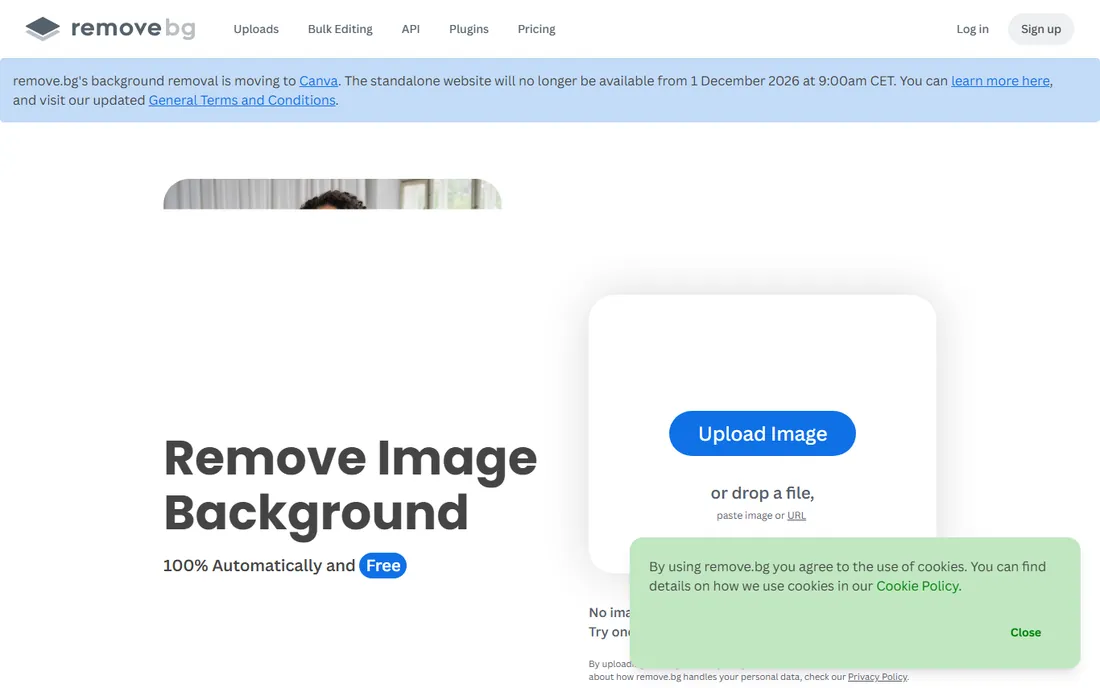Open the learn more here link
Image resolution: width=1100 pixels, height=688 pixels.
1000,81
